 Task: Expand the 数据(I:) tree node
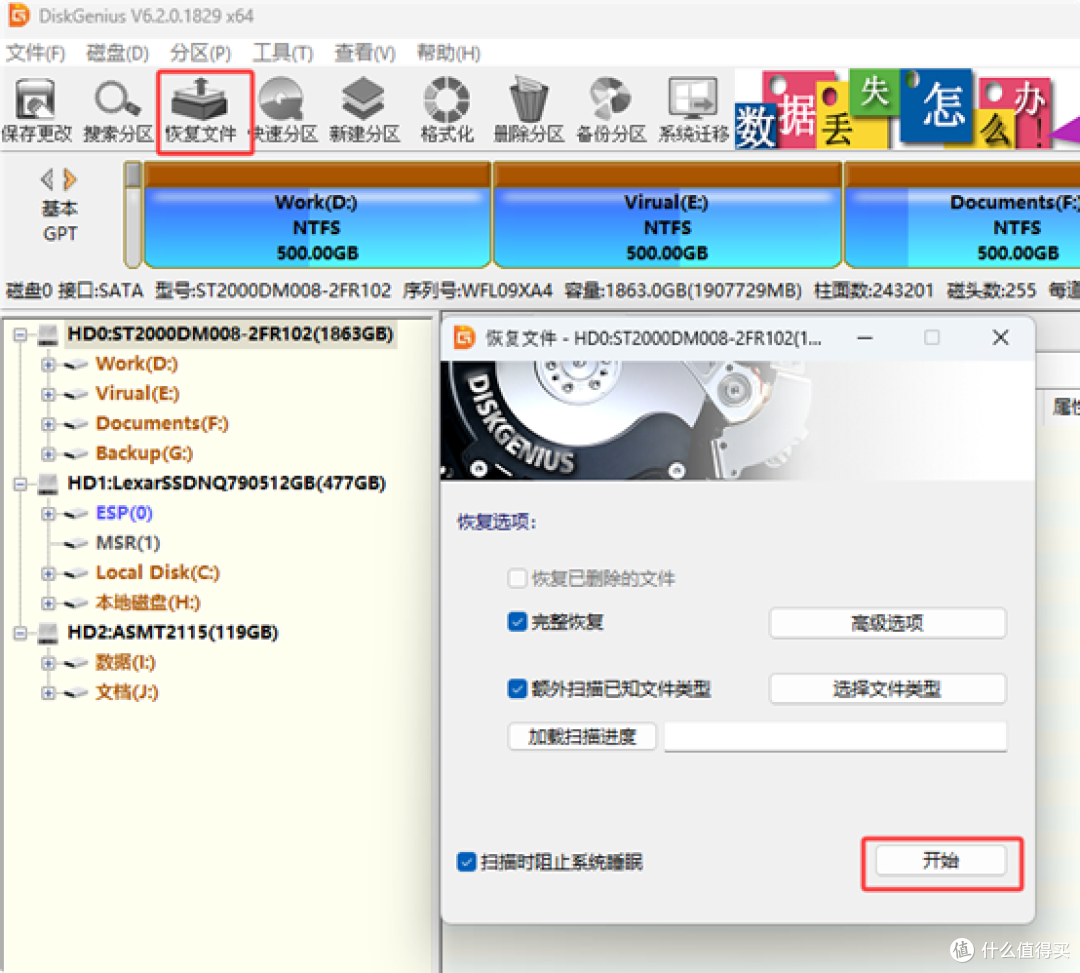coord(48,663)
